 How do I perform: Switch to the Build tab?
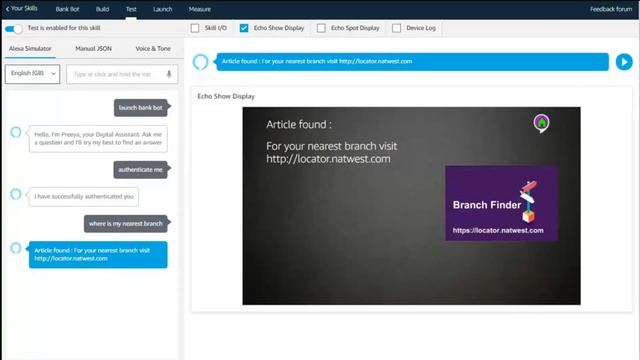(x=102, y=9)
